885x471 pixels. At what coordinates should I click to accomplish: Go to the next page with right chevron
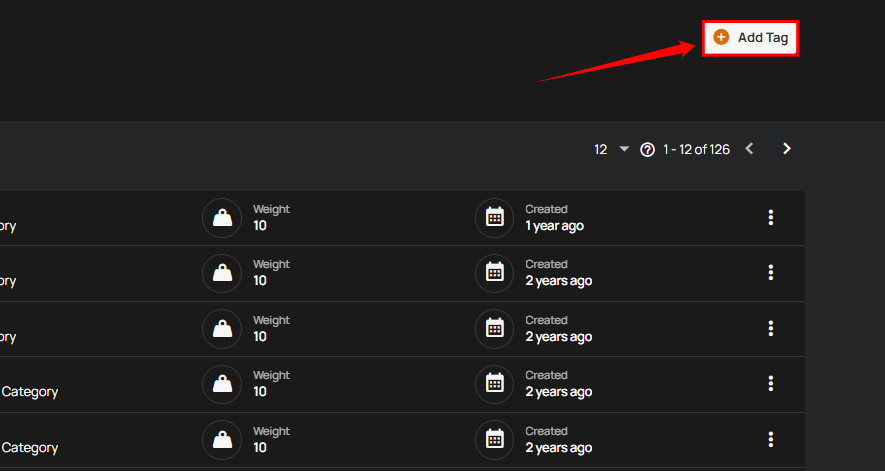[x=787, y=149]
